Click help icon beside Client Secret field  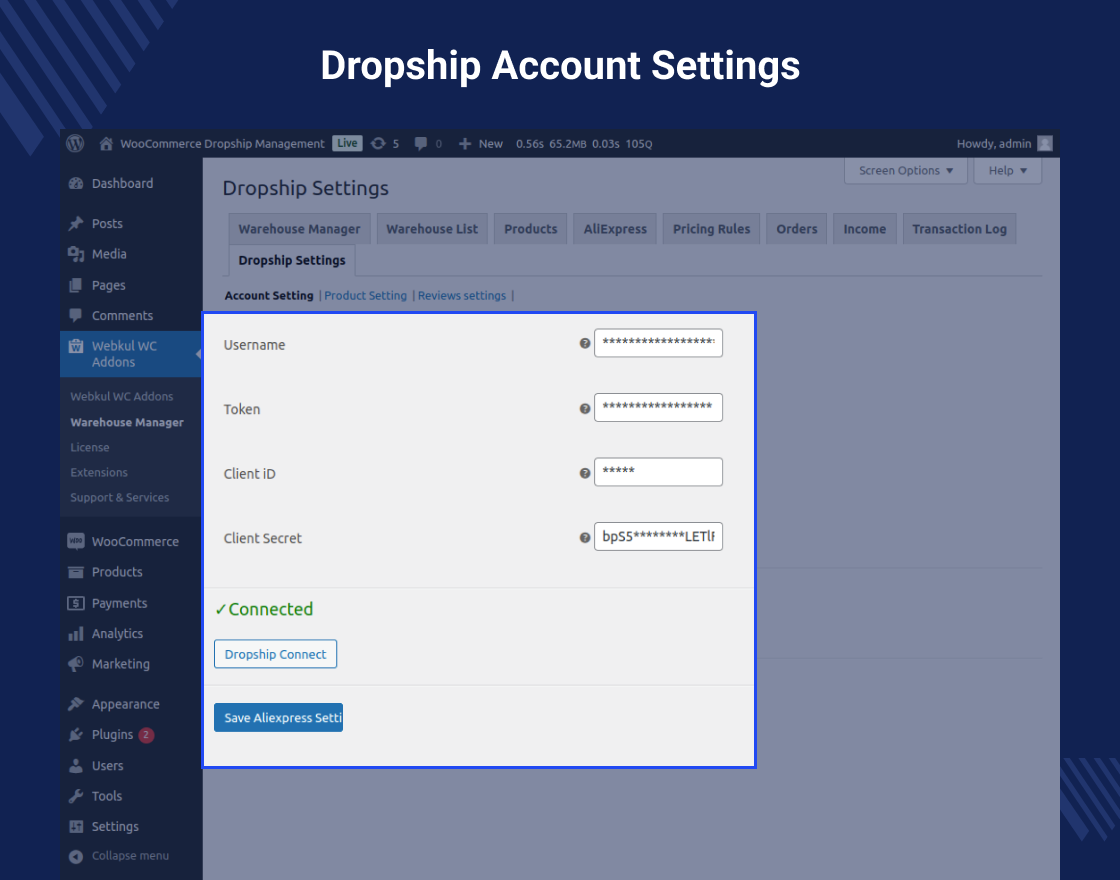tap(585, 538)
